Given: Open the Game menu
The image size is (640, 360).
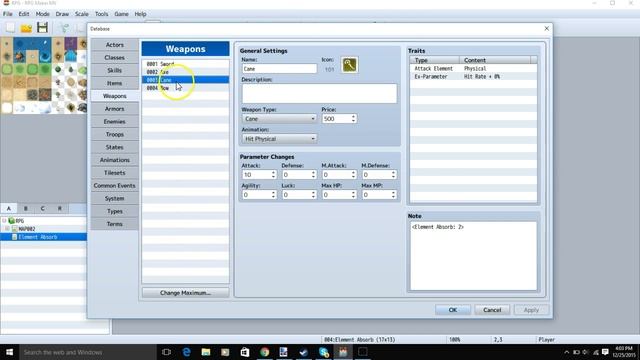Looking at the screenshot, I should click(121, 14).
